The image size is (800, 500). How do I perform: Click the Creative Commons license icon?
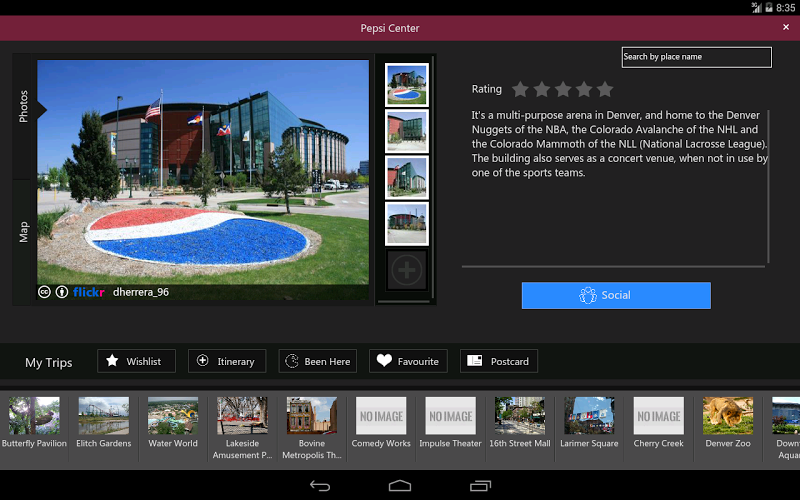click(44, 292)
